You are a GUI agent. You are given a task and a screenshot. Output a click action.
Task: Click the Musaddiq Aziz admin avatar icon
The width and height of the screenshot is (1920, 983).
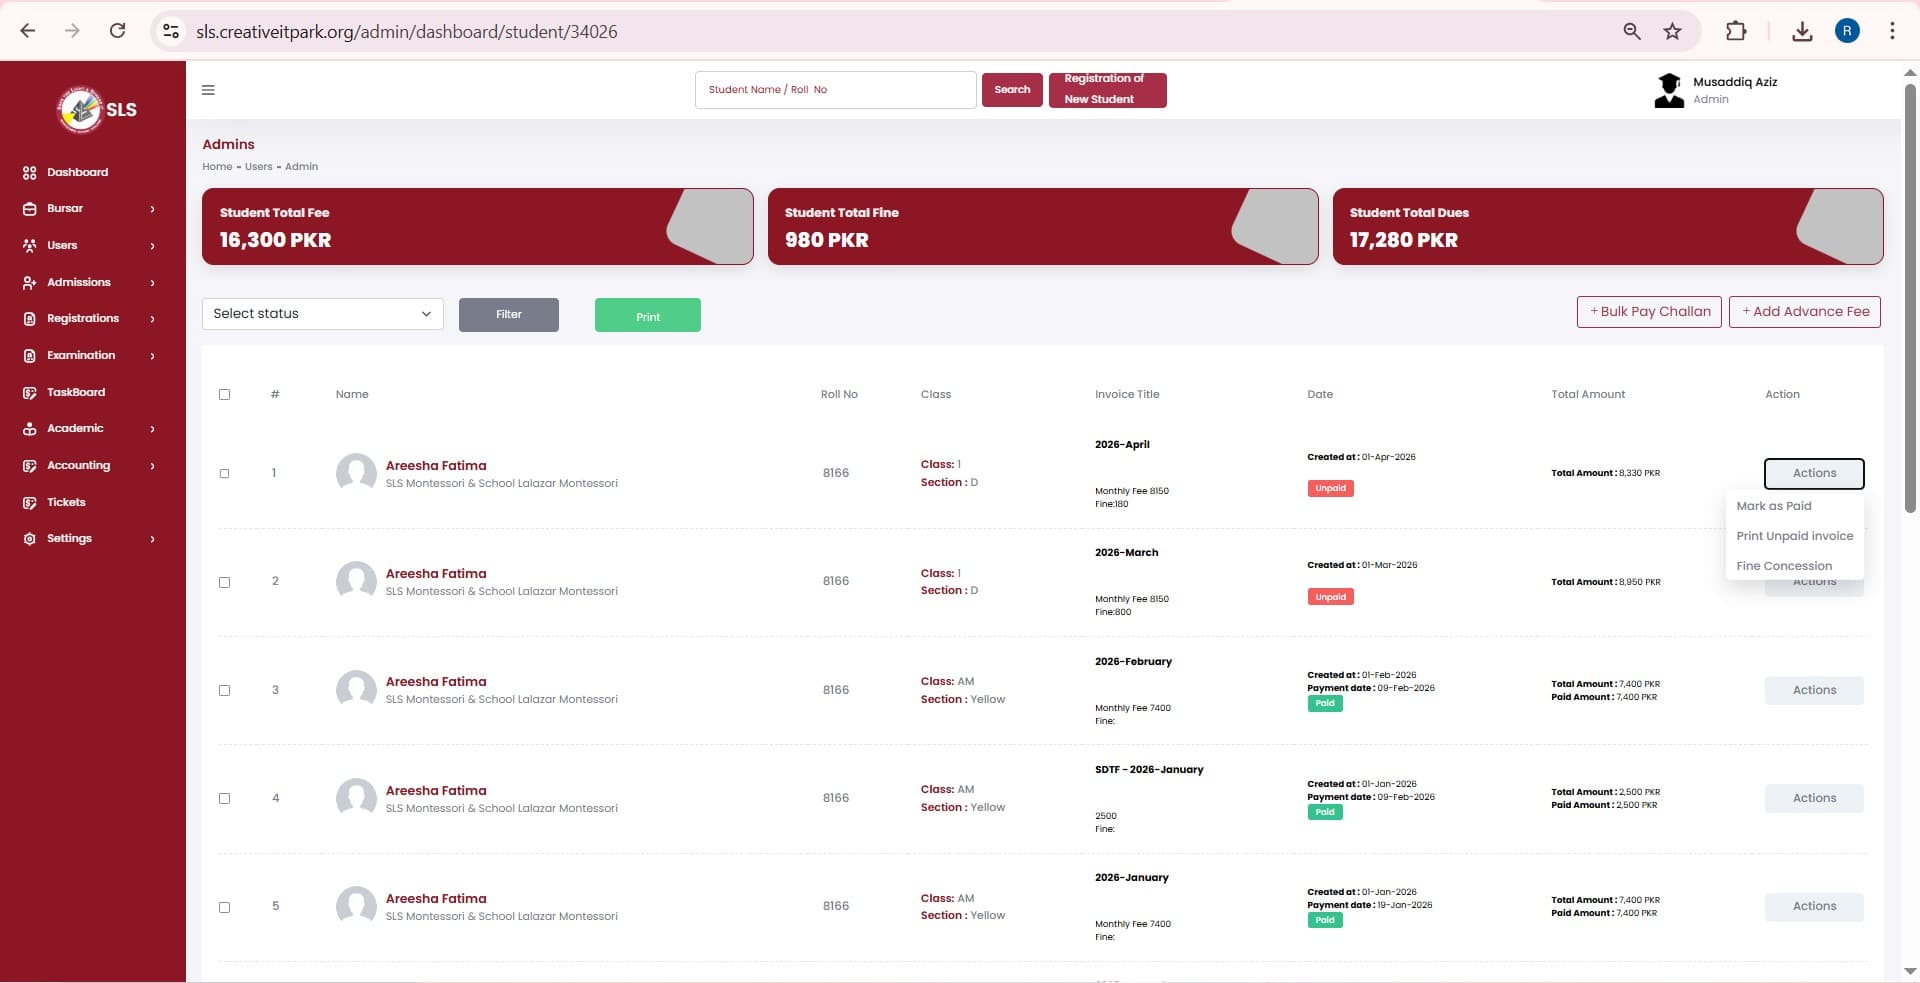pos(1669,91)
